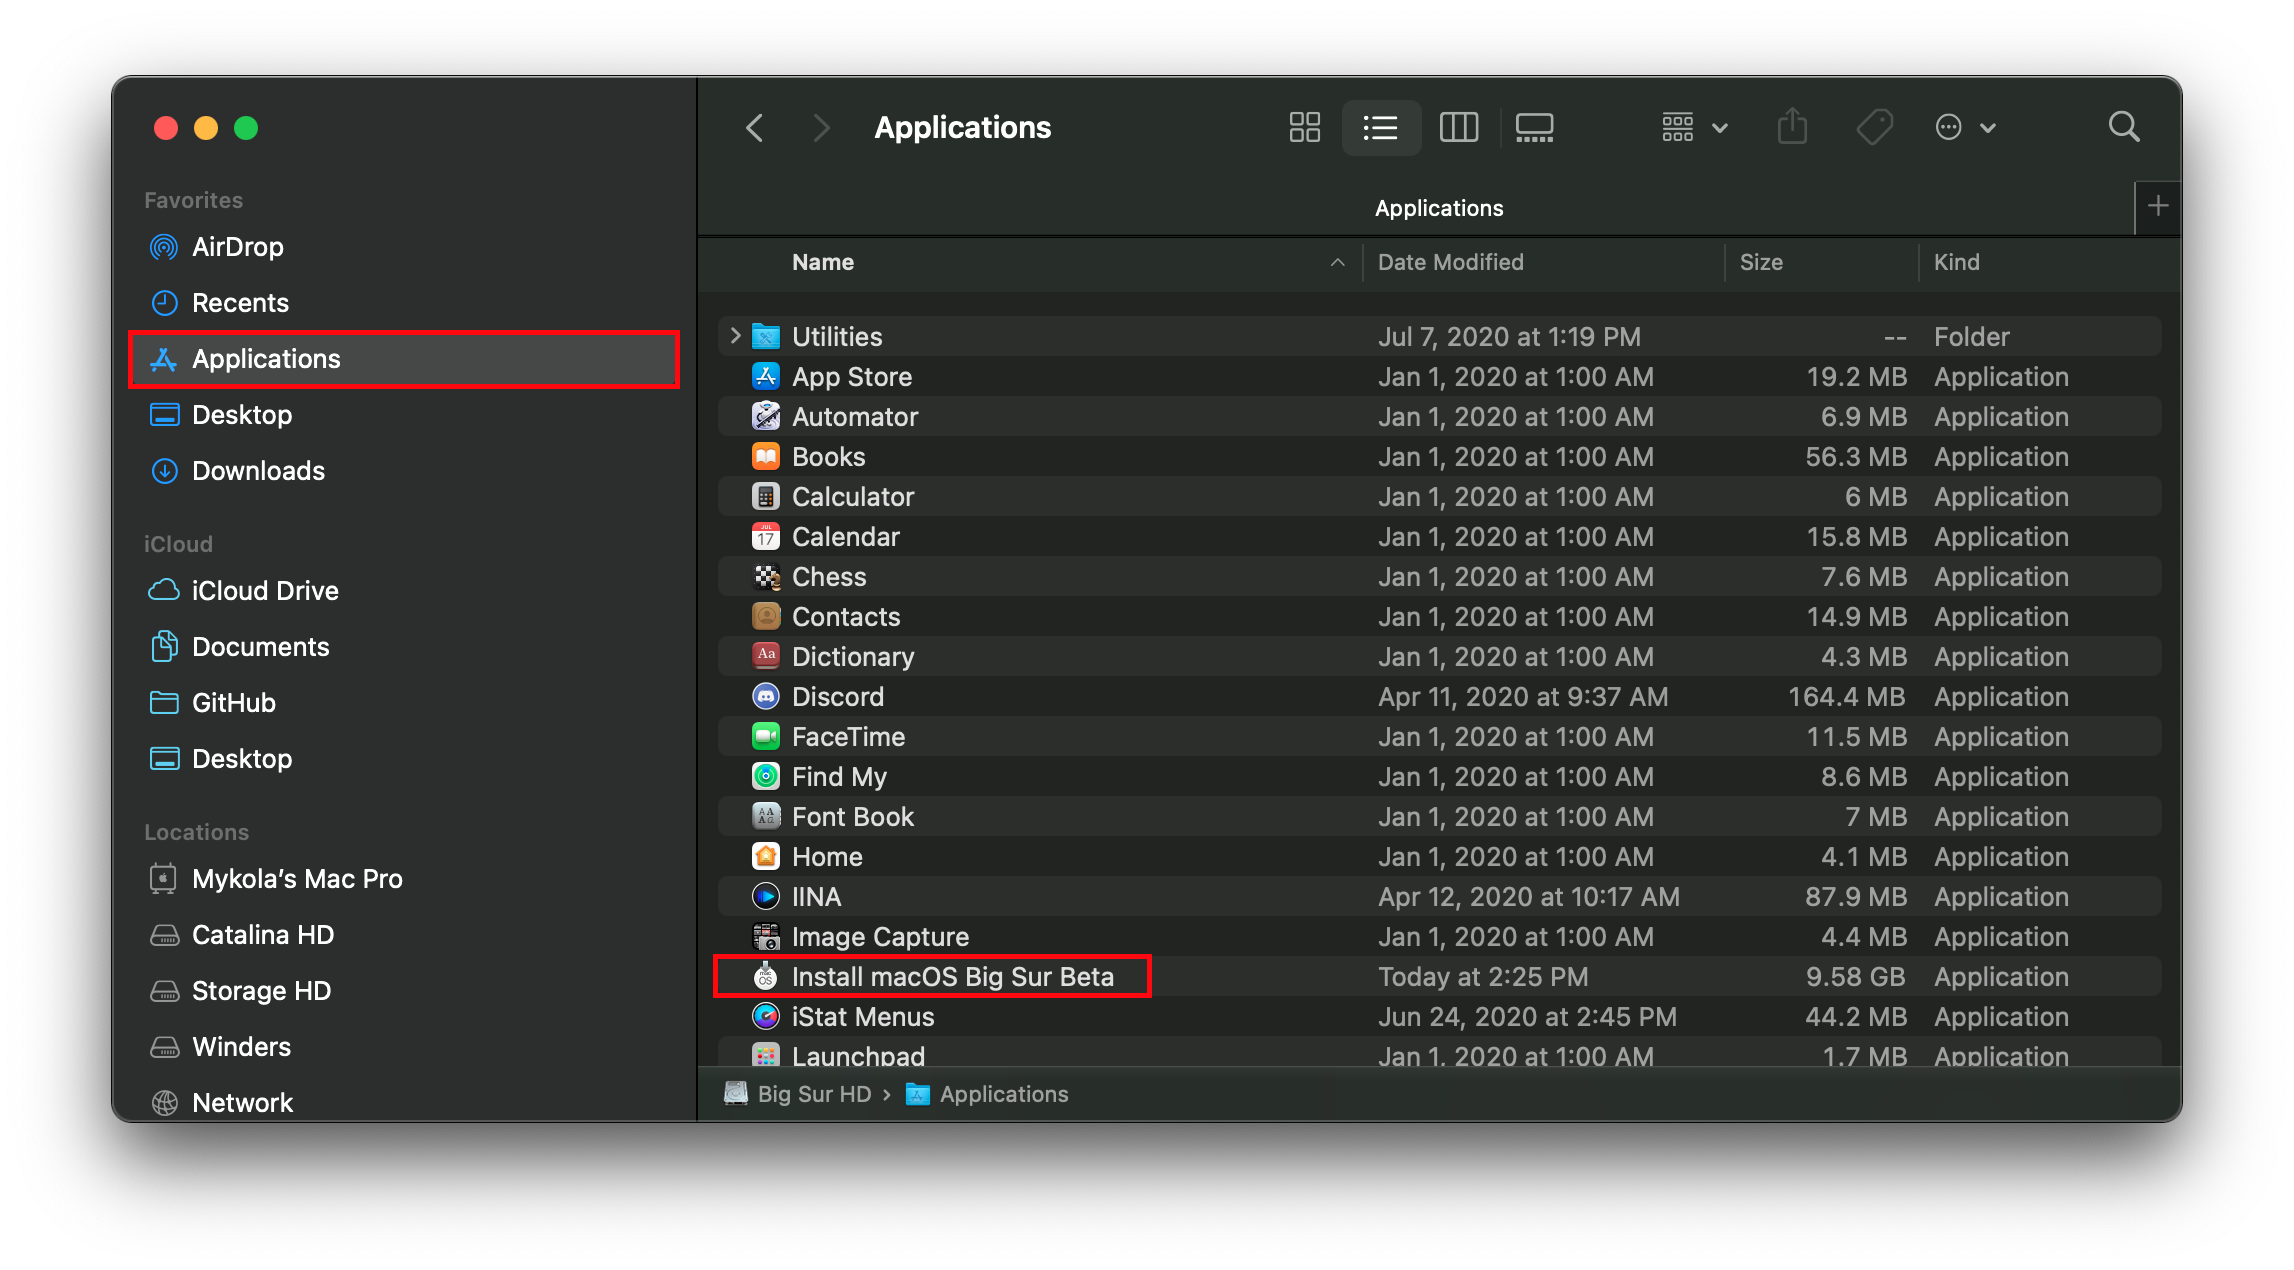Viewport: 2294px width, 1270px height.
Task: Select the Folder kind cell for Utilities
Action: (1971, 336)
